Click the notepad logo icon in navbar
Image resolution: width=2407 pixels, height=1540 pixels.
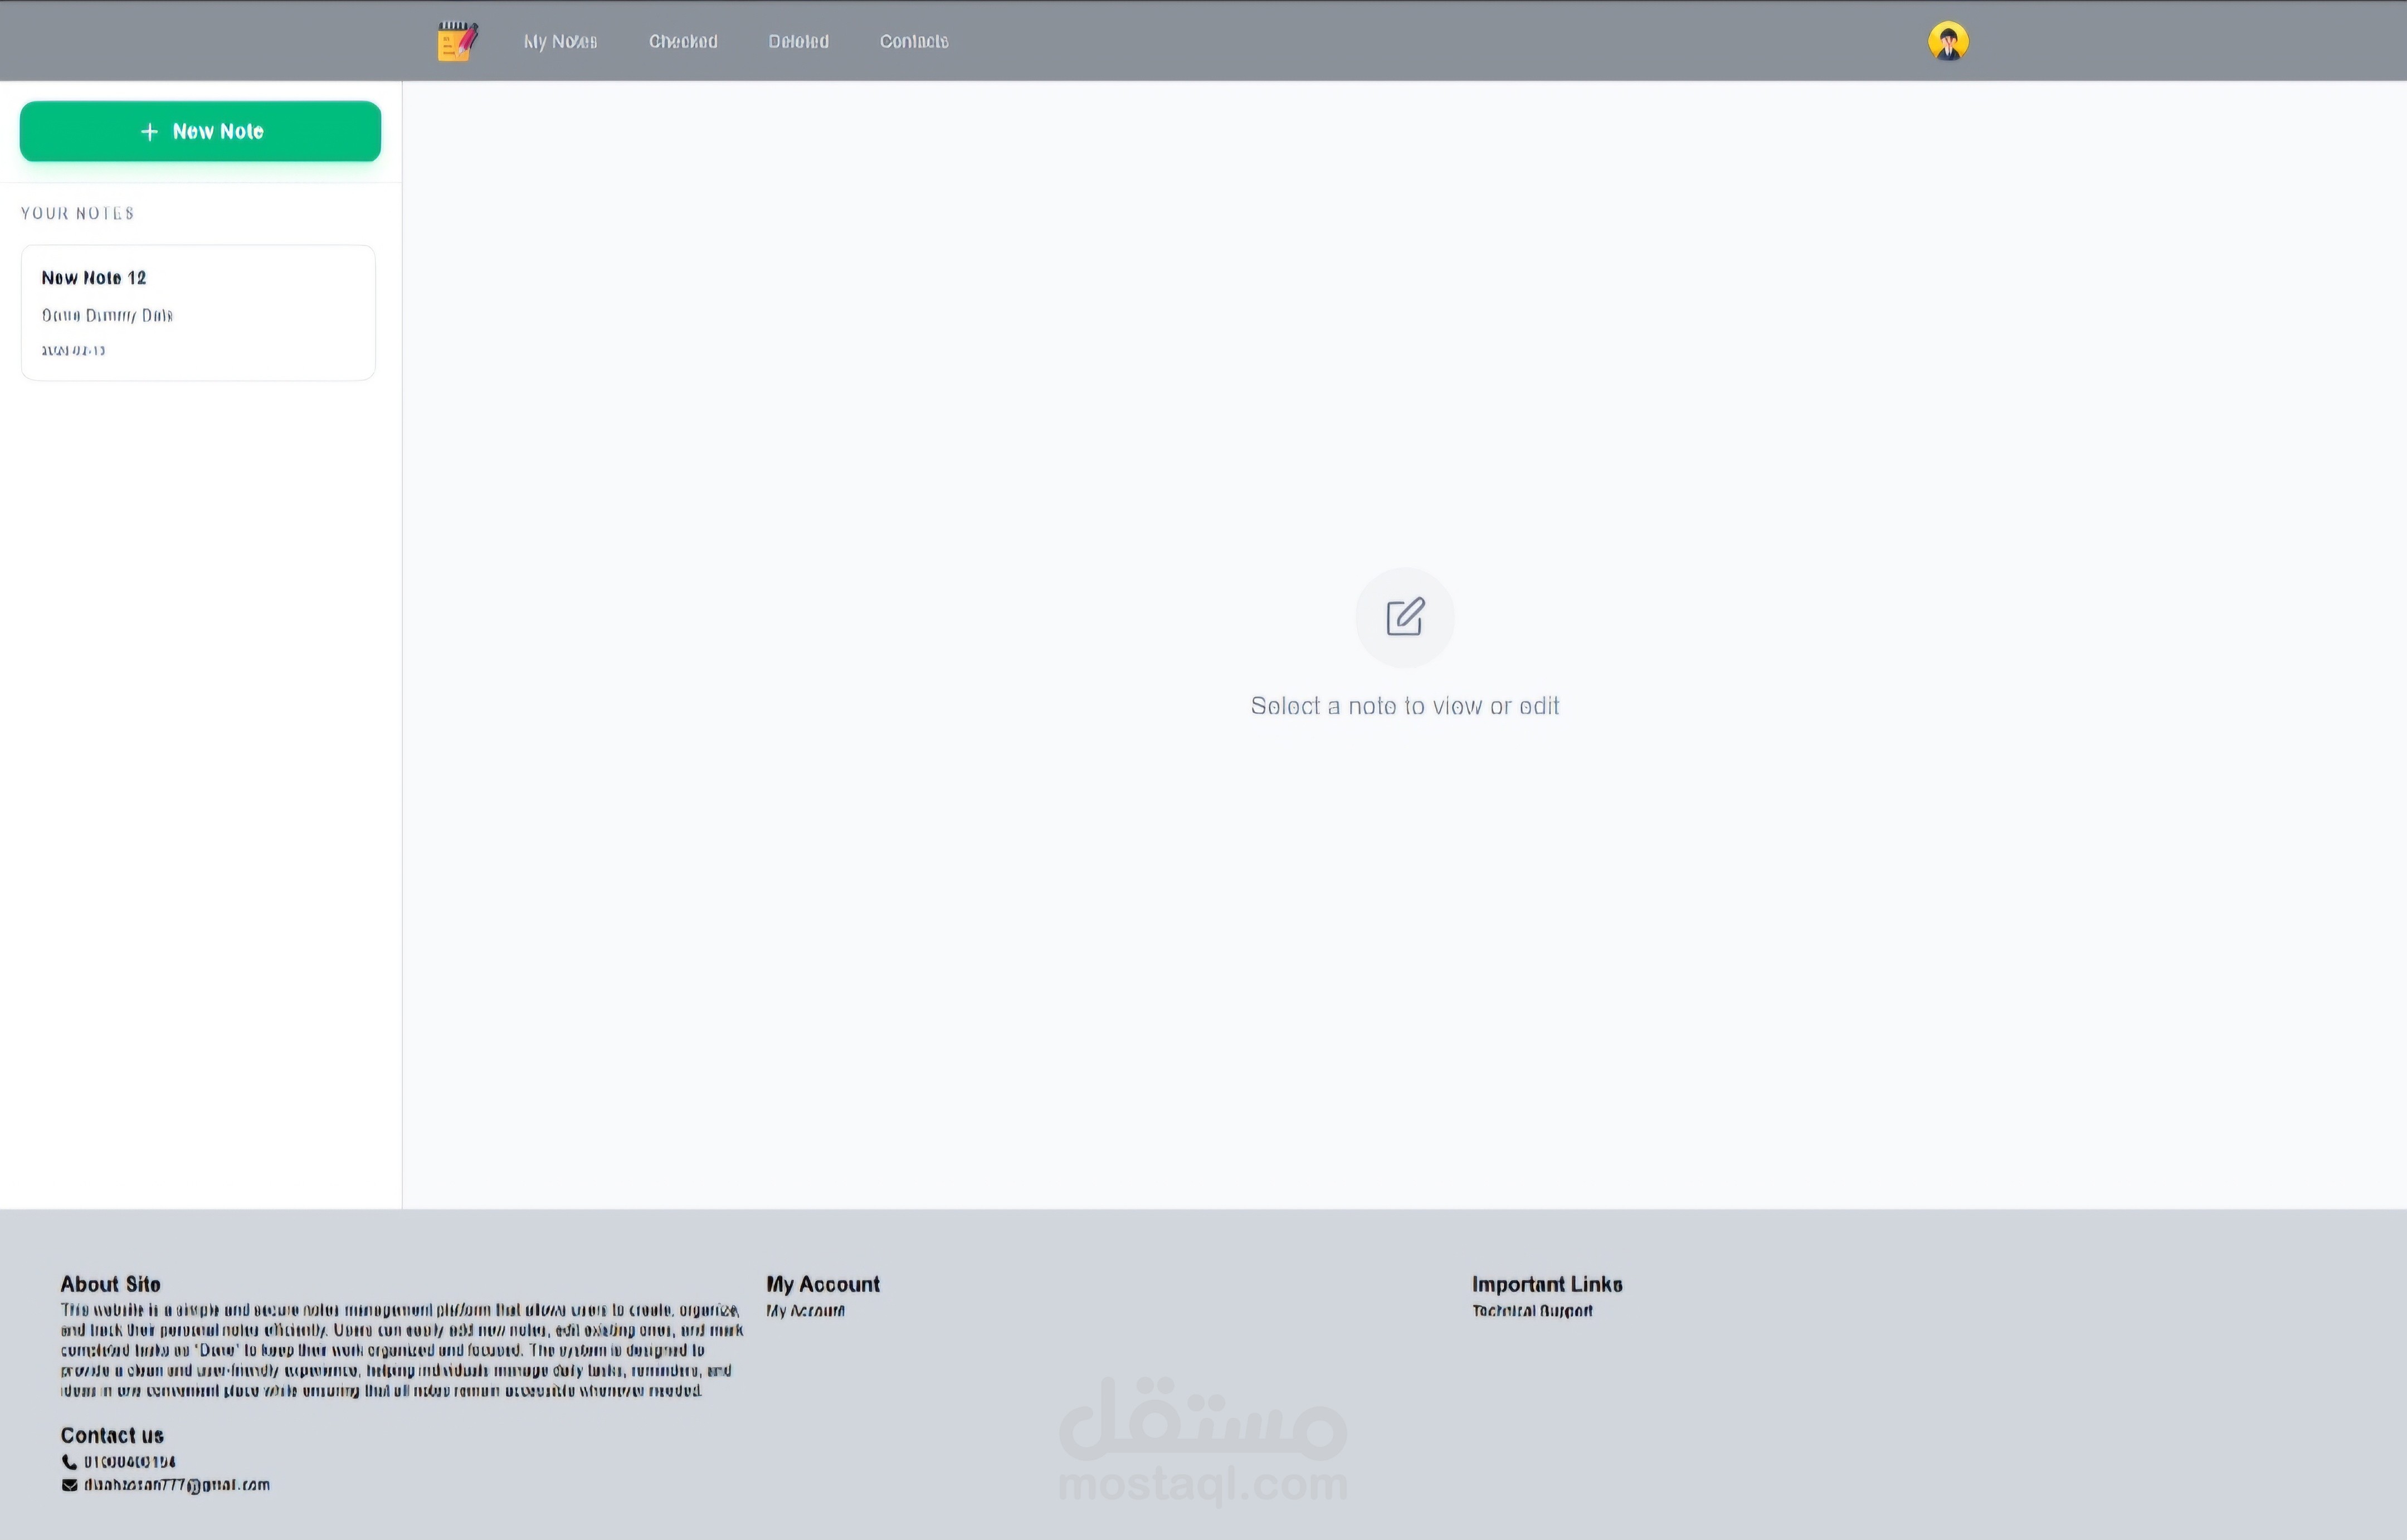[x=458, y=41]
